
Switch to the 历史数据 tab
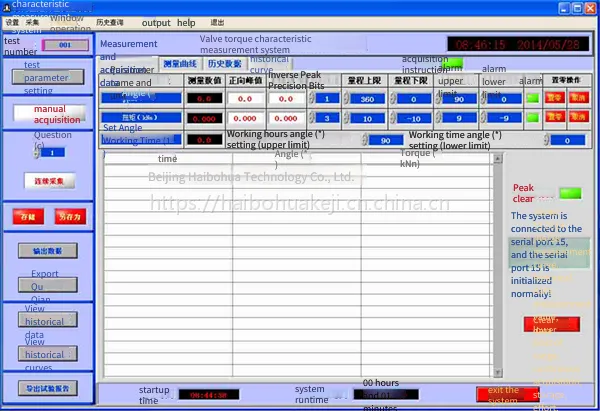tap(225, 64)
